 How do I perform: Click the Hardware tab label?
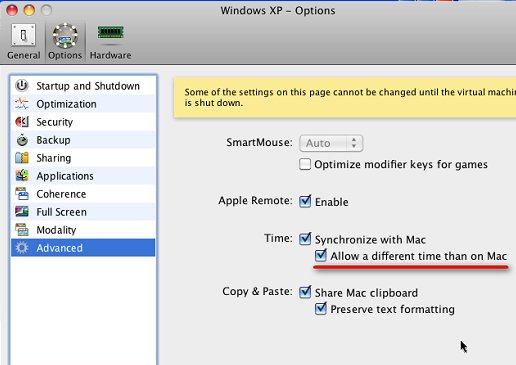click(110, 55)
